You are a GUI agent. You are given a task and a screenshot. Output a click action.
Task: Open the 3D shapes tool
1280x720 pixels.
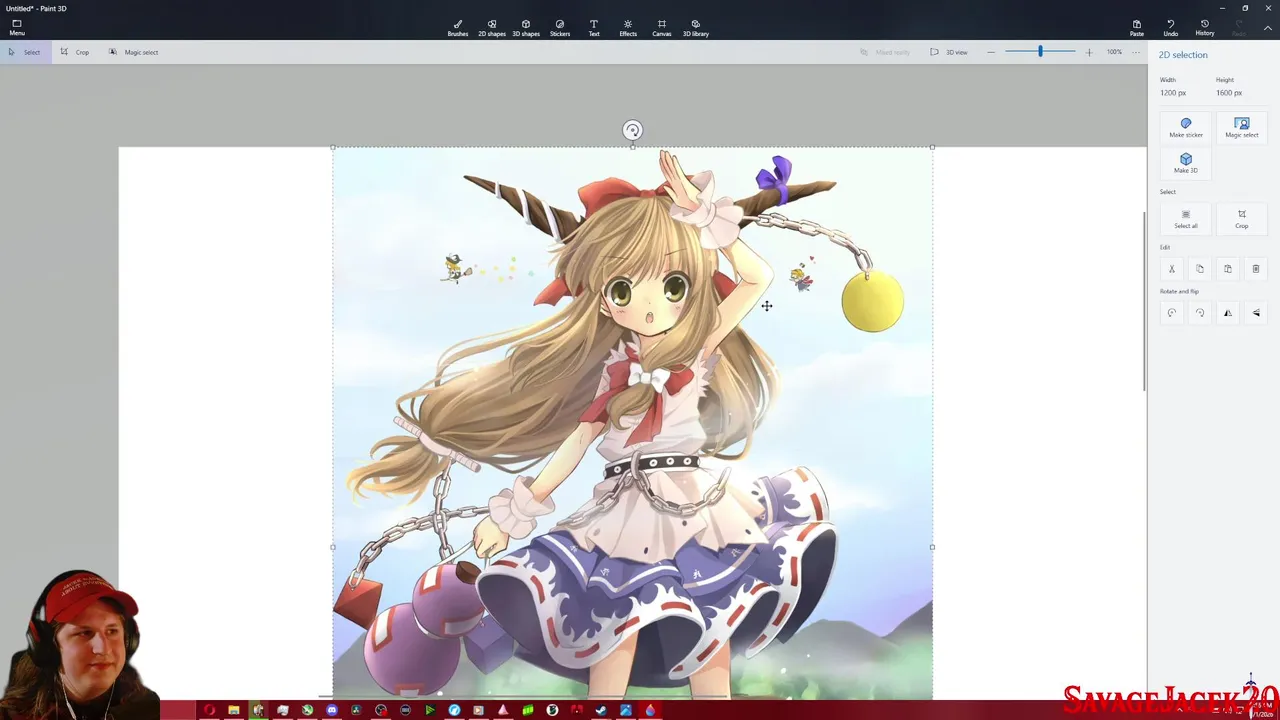pos(526,28)
